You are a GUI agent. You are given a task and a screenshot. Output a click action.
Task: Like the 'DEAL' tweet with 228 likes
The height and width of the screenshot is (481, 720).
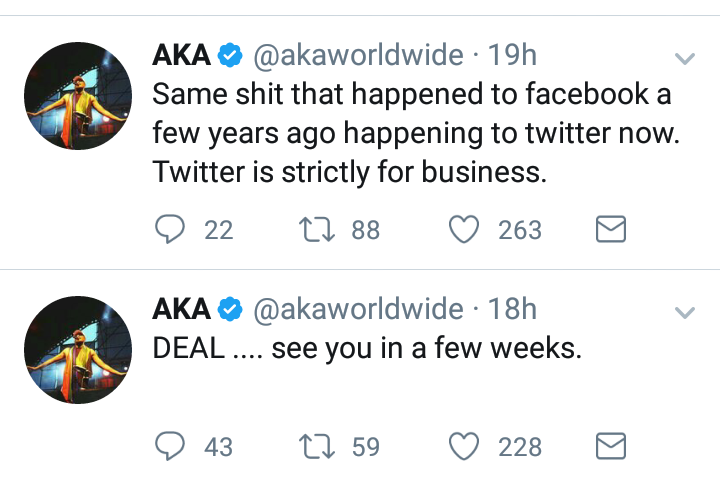(x=463, y=446)
